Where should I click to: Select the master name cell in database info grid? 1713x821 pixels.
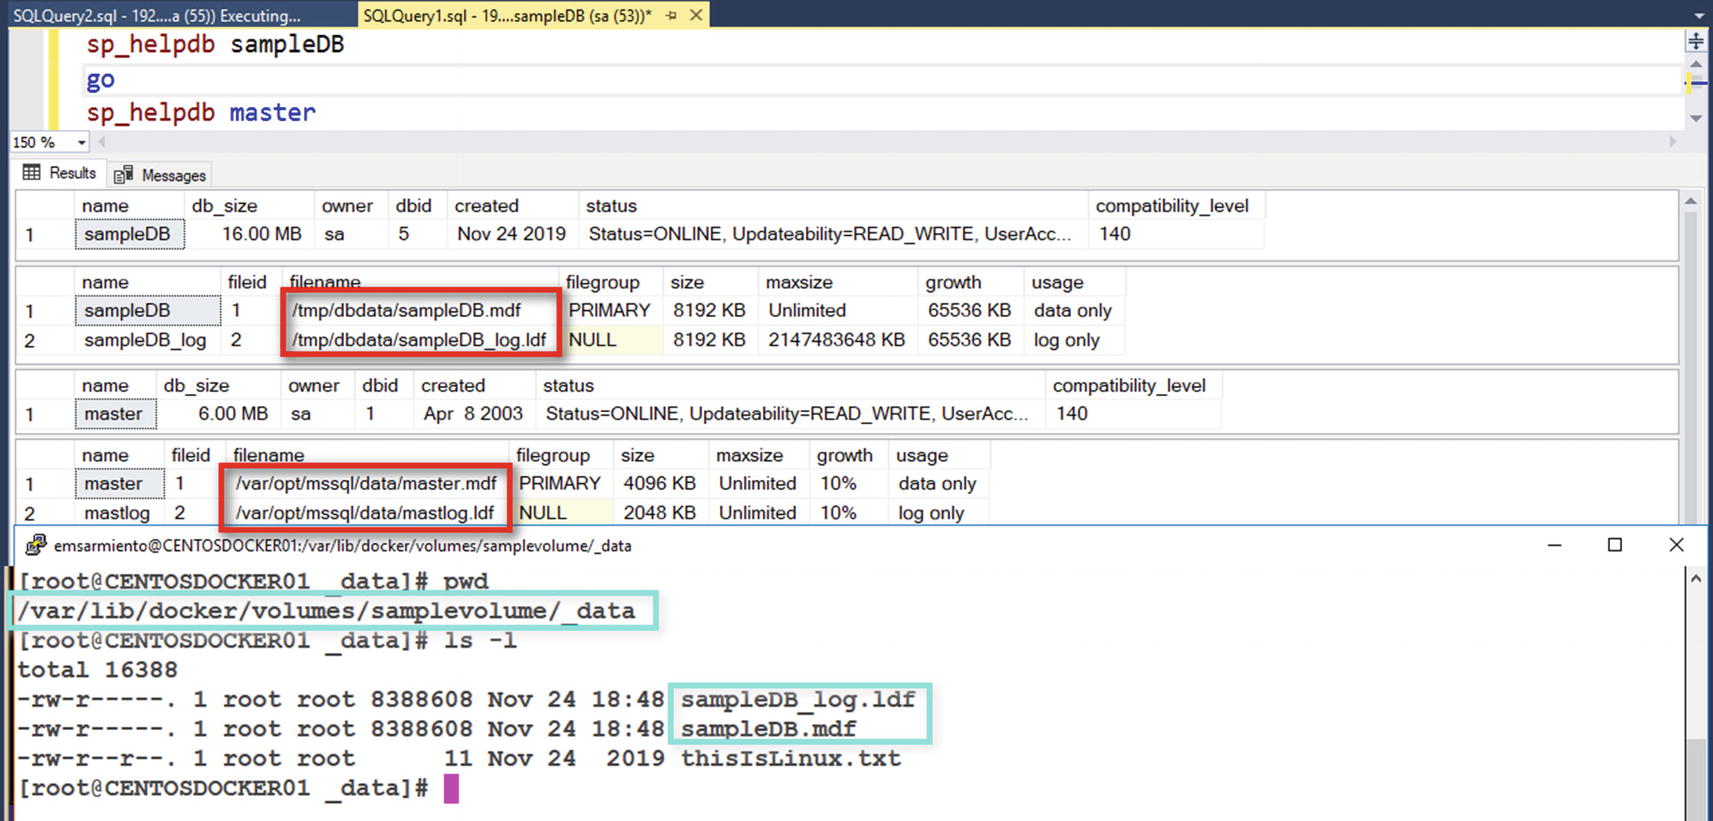pos(114,414)
